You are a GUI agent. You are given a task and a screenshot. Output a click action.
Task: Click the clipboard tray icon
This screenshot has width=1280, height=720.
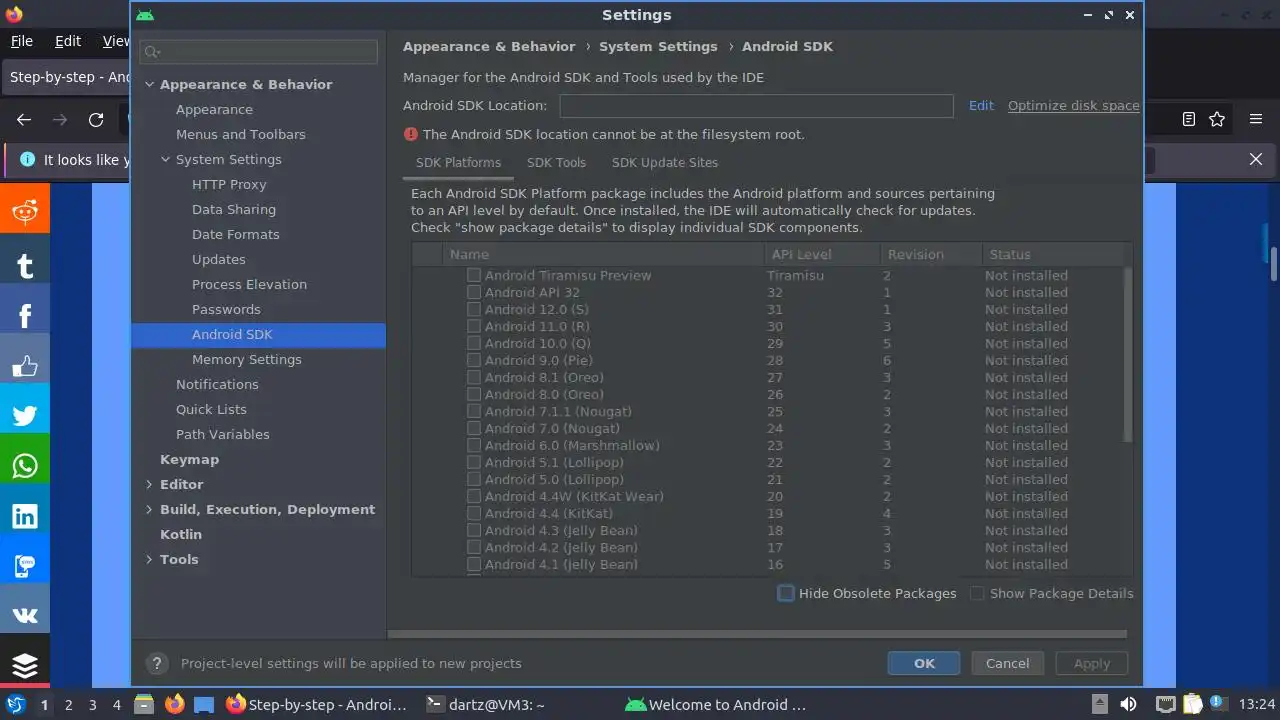tap(1192, 704)
